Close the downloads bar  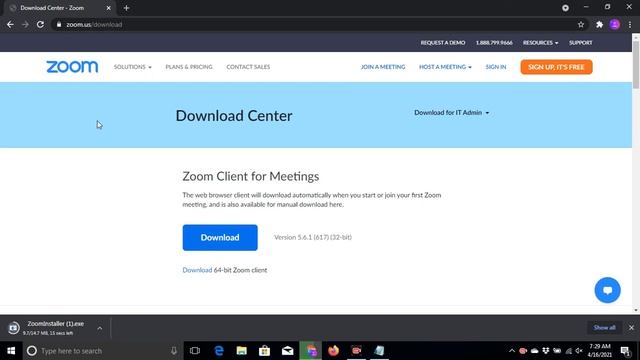[631, 327]
